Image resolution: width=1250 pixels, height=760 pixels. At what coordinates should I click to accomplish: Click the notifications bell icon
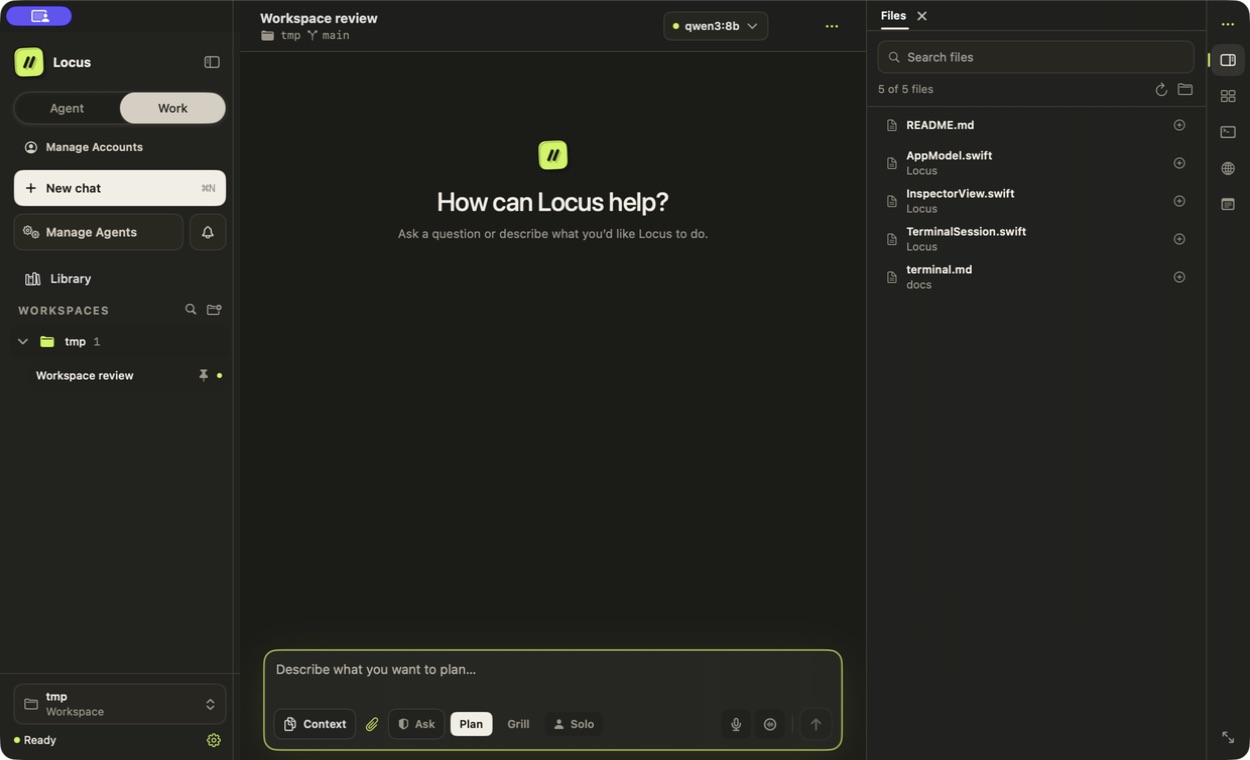click(x=208, y=232)
